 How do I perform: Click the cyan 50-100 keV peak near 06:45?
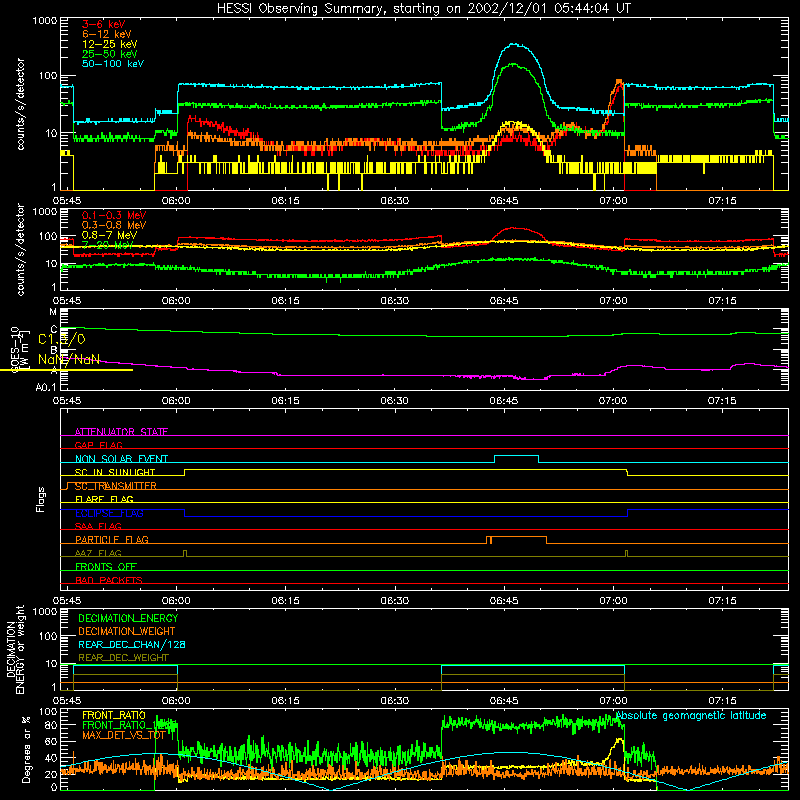click(x=515, y=45)
